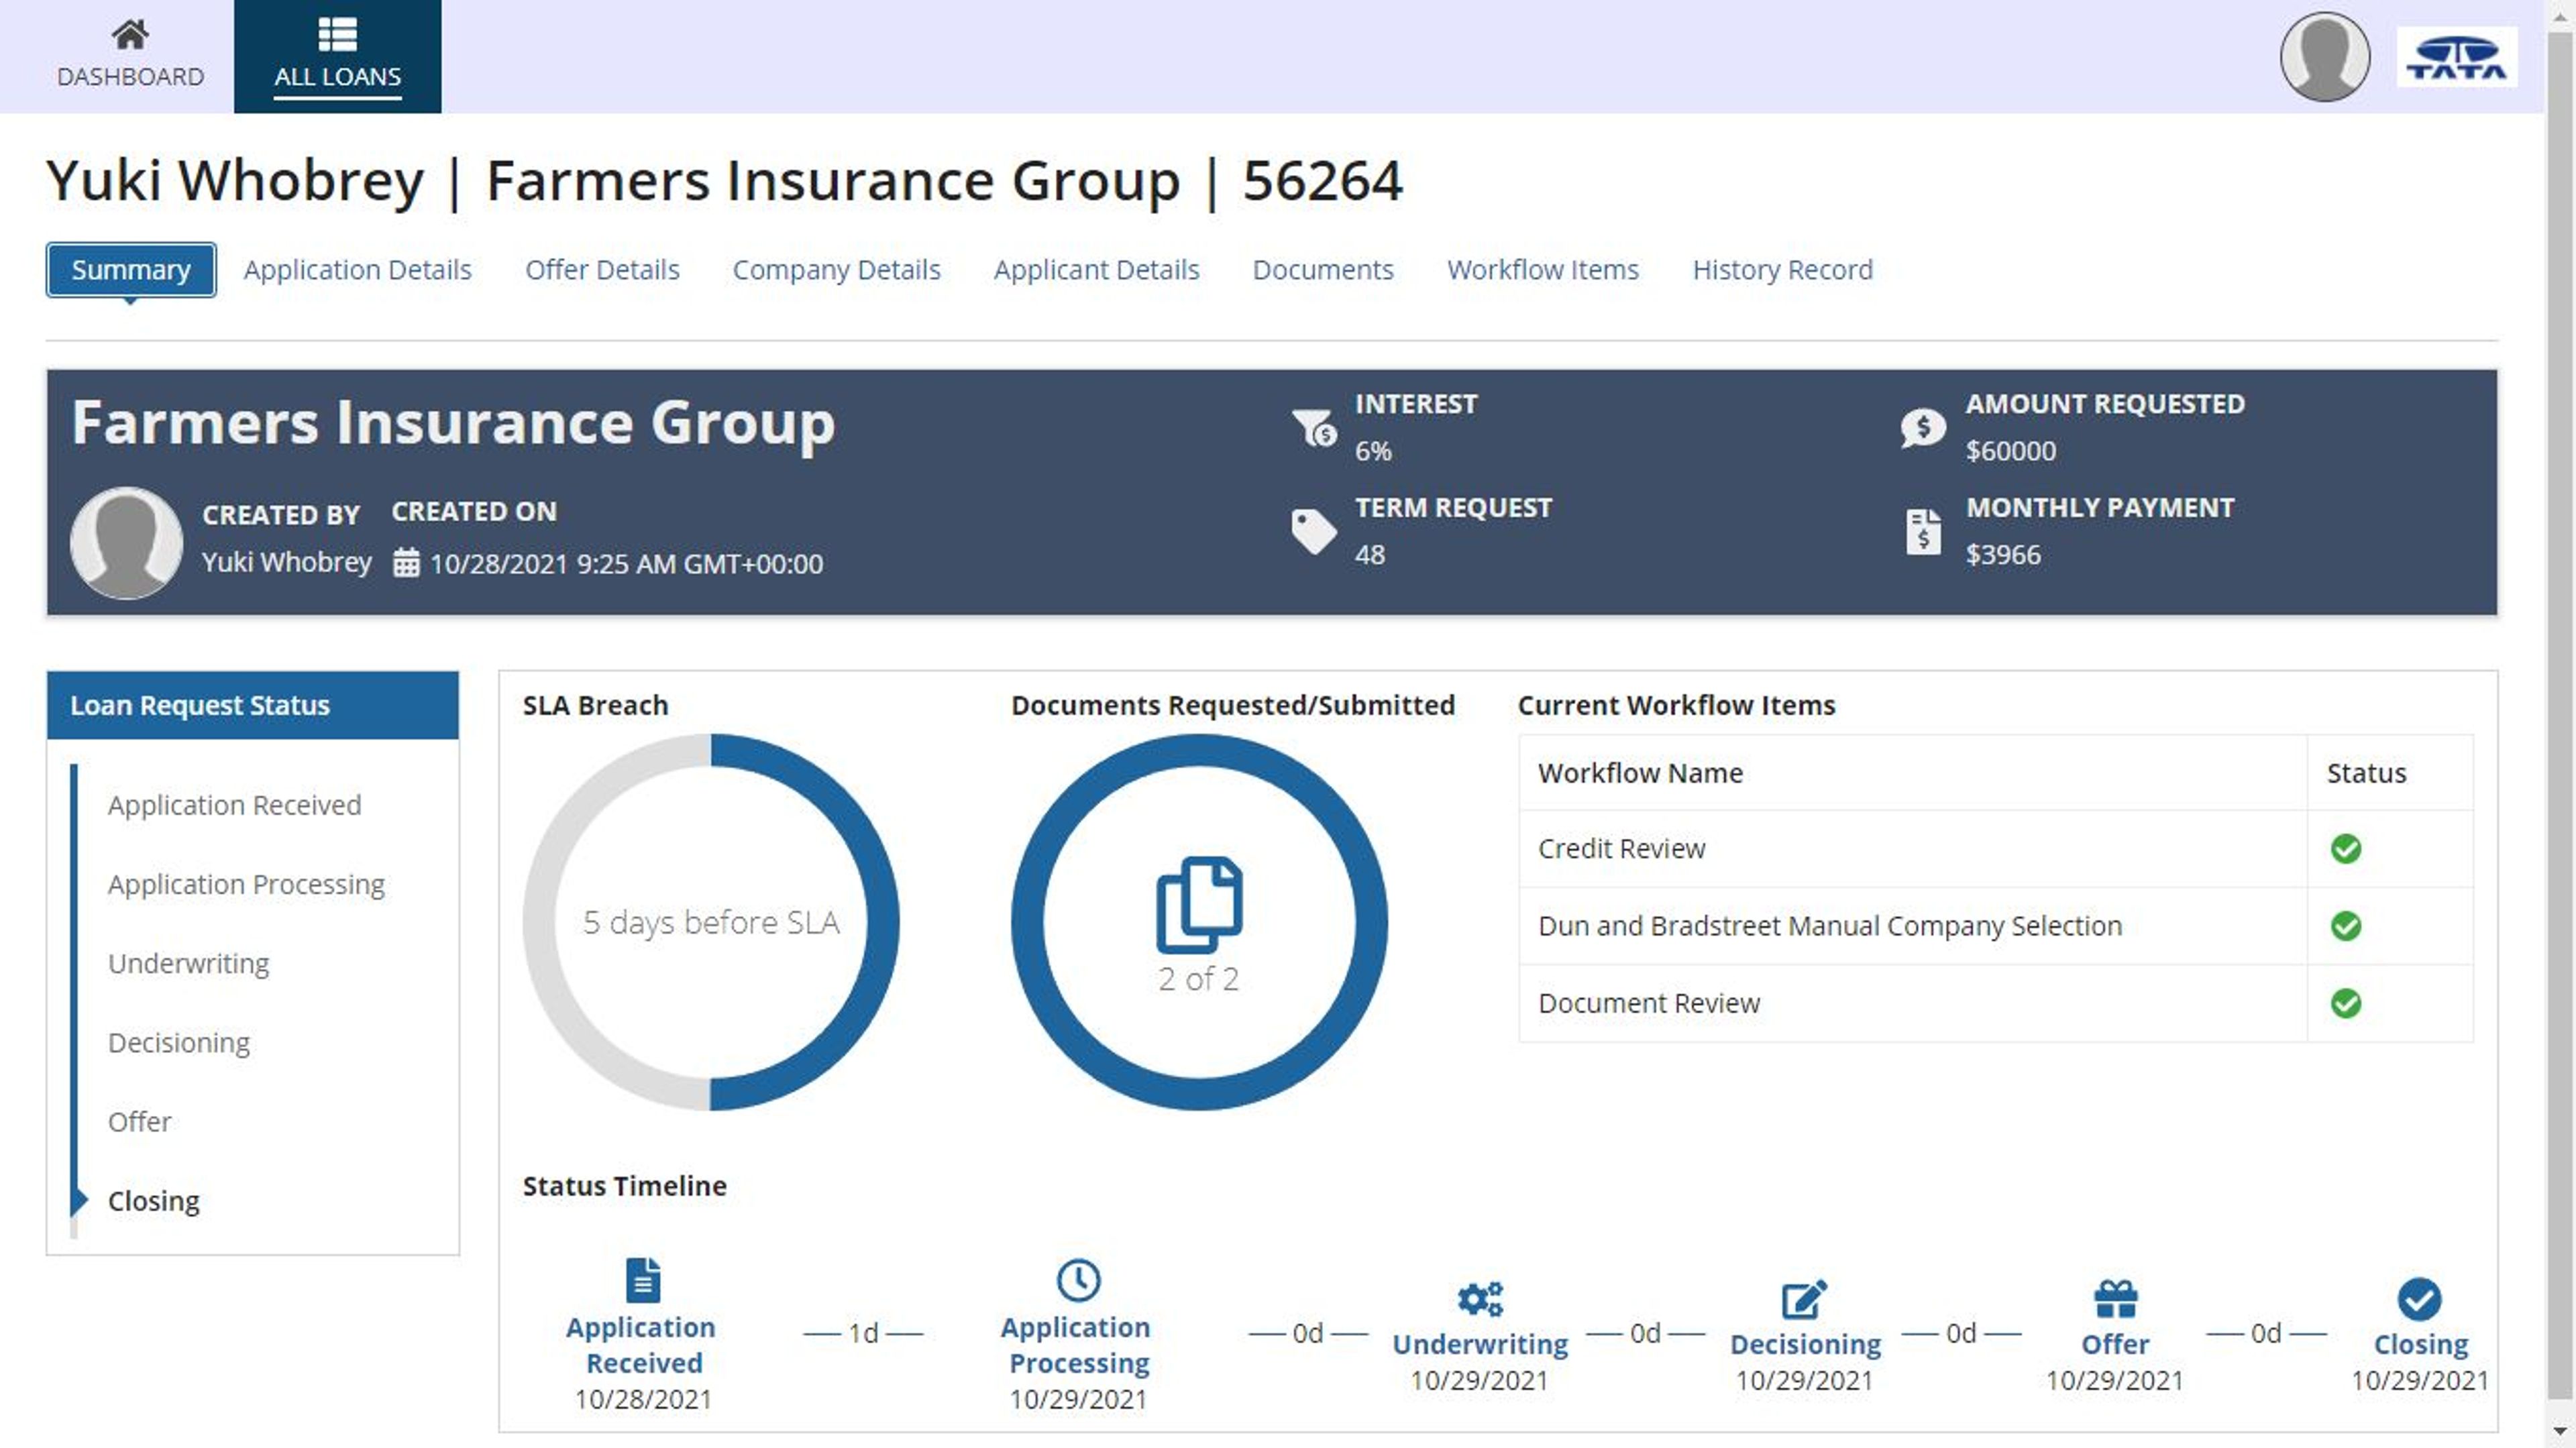
Task: Click the Amount Requested dollar bubble icon
Action: tap(1922, 428)
